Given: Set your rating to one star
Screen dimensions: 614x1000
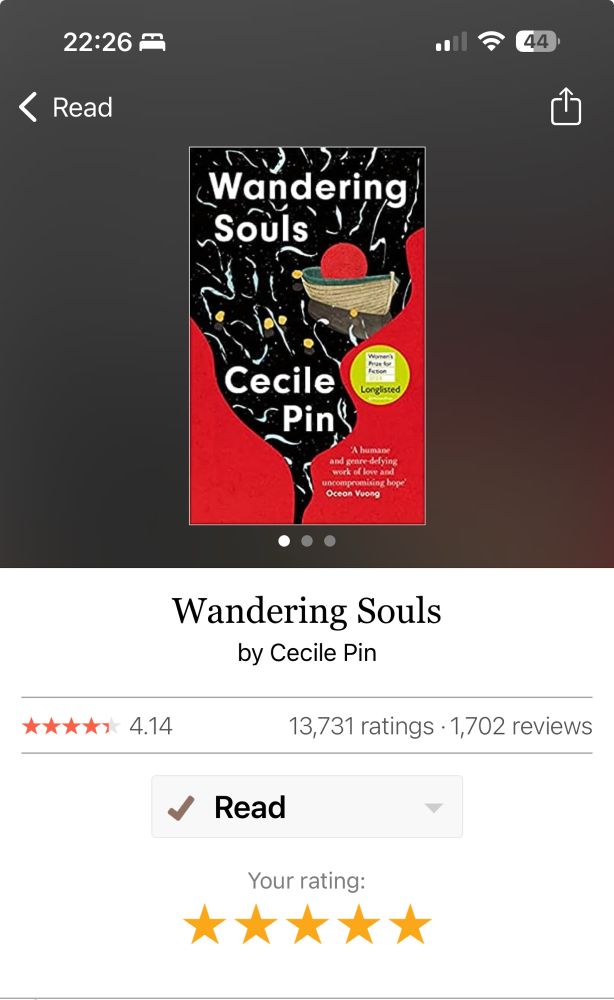Looking at the screenshot, I should pos(204,923).
